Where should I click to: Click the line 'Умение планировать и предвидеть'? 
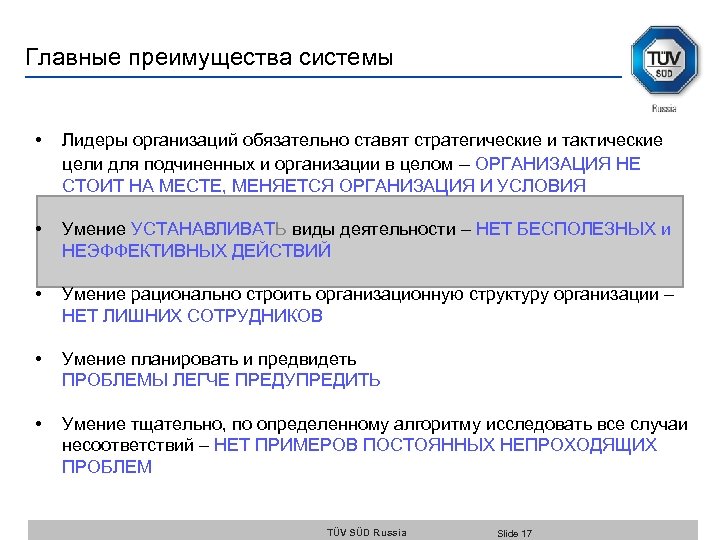tap(209, 359)
